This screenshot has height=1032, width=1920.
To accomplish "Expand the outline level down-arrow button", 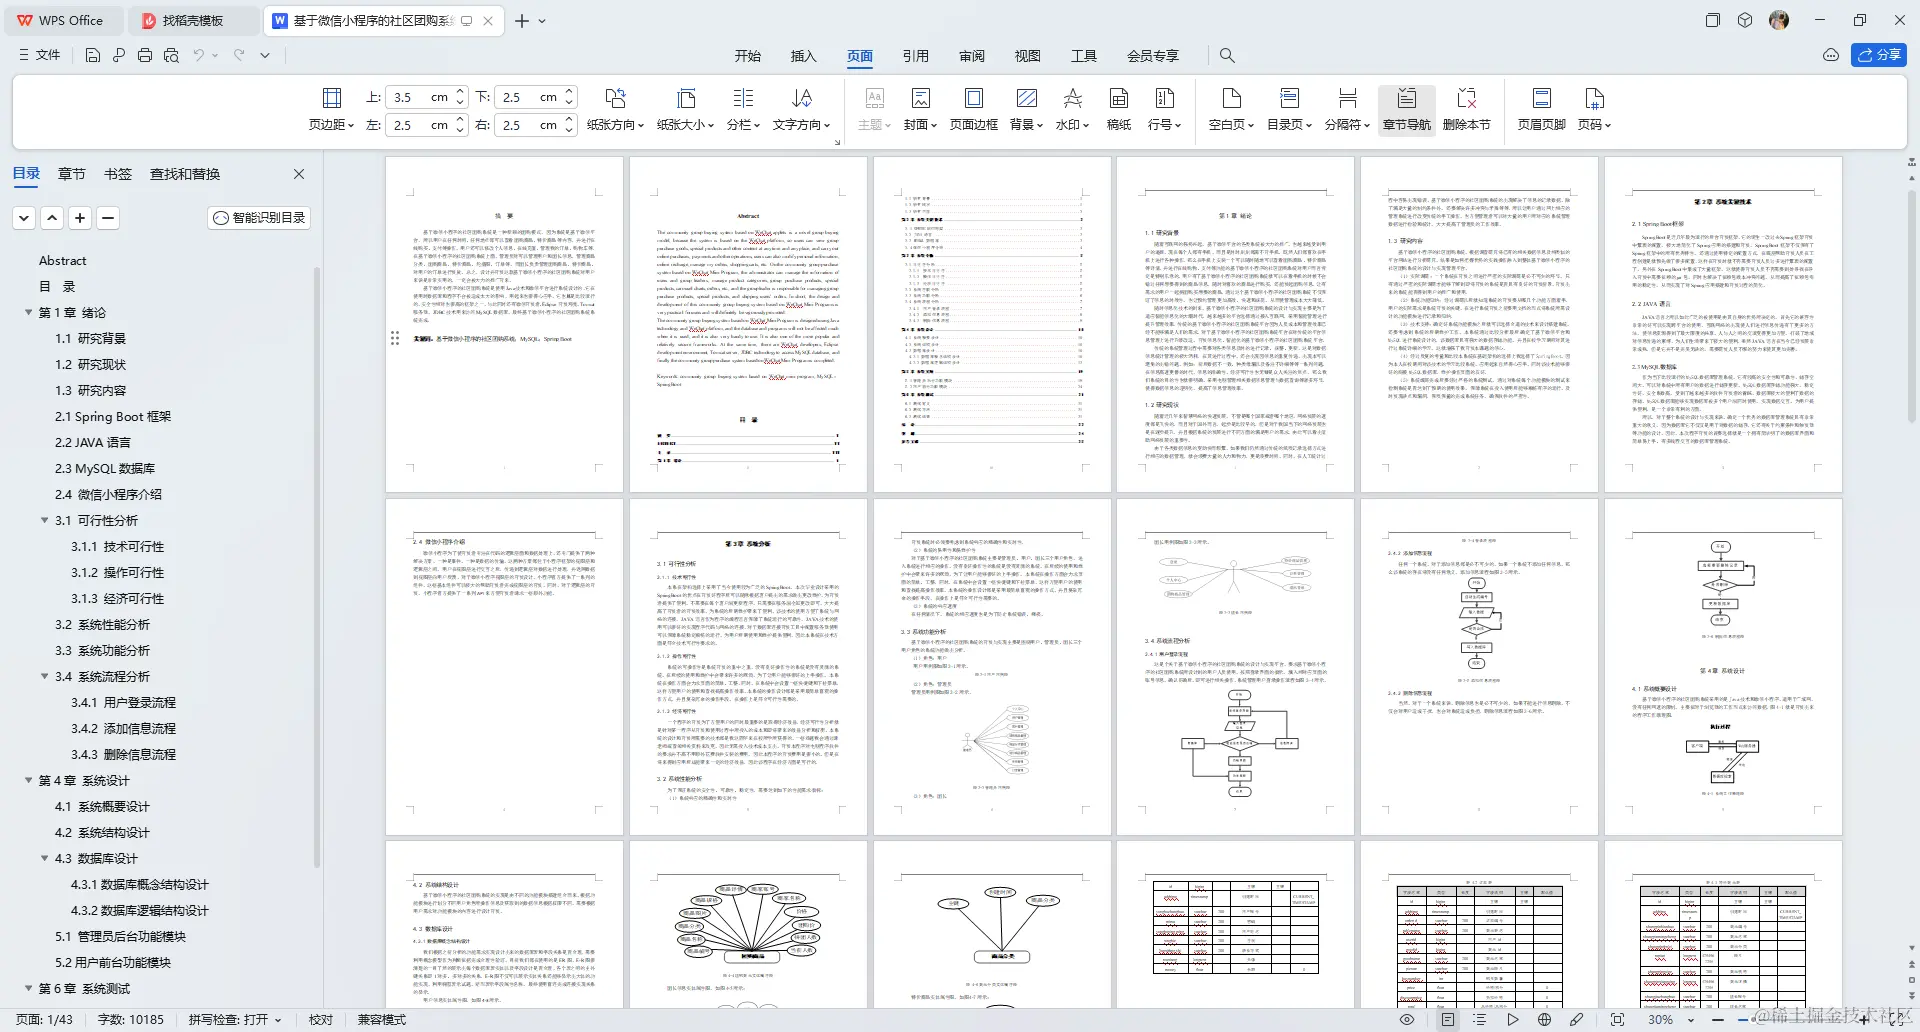I will 24,217.
